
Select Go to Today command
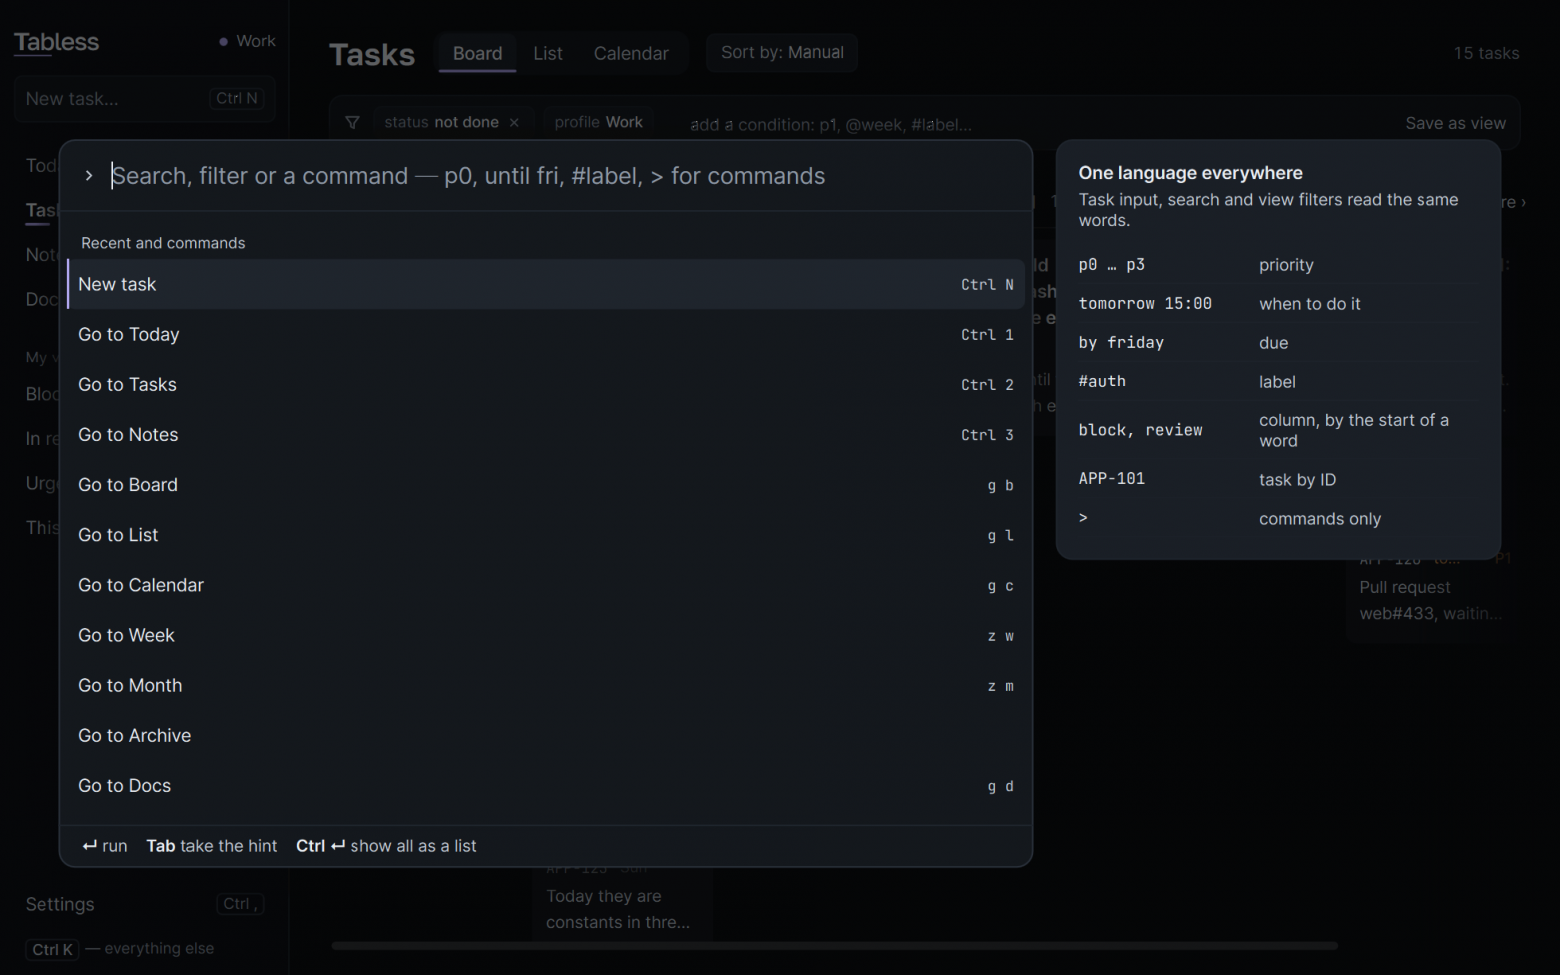click(546, 334)
